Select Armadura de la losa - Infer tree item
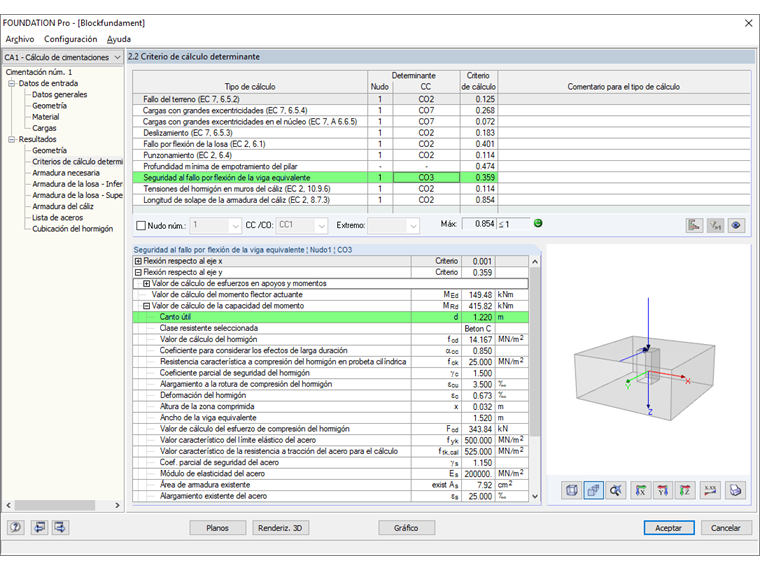 coord(77,184)
